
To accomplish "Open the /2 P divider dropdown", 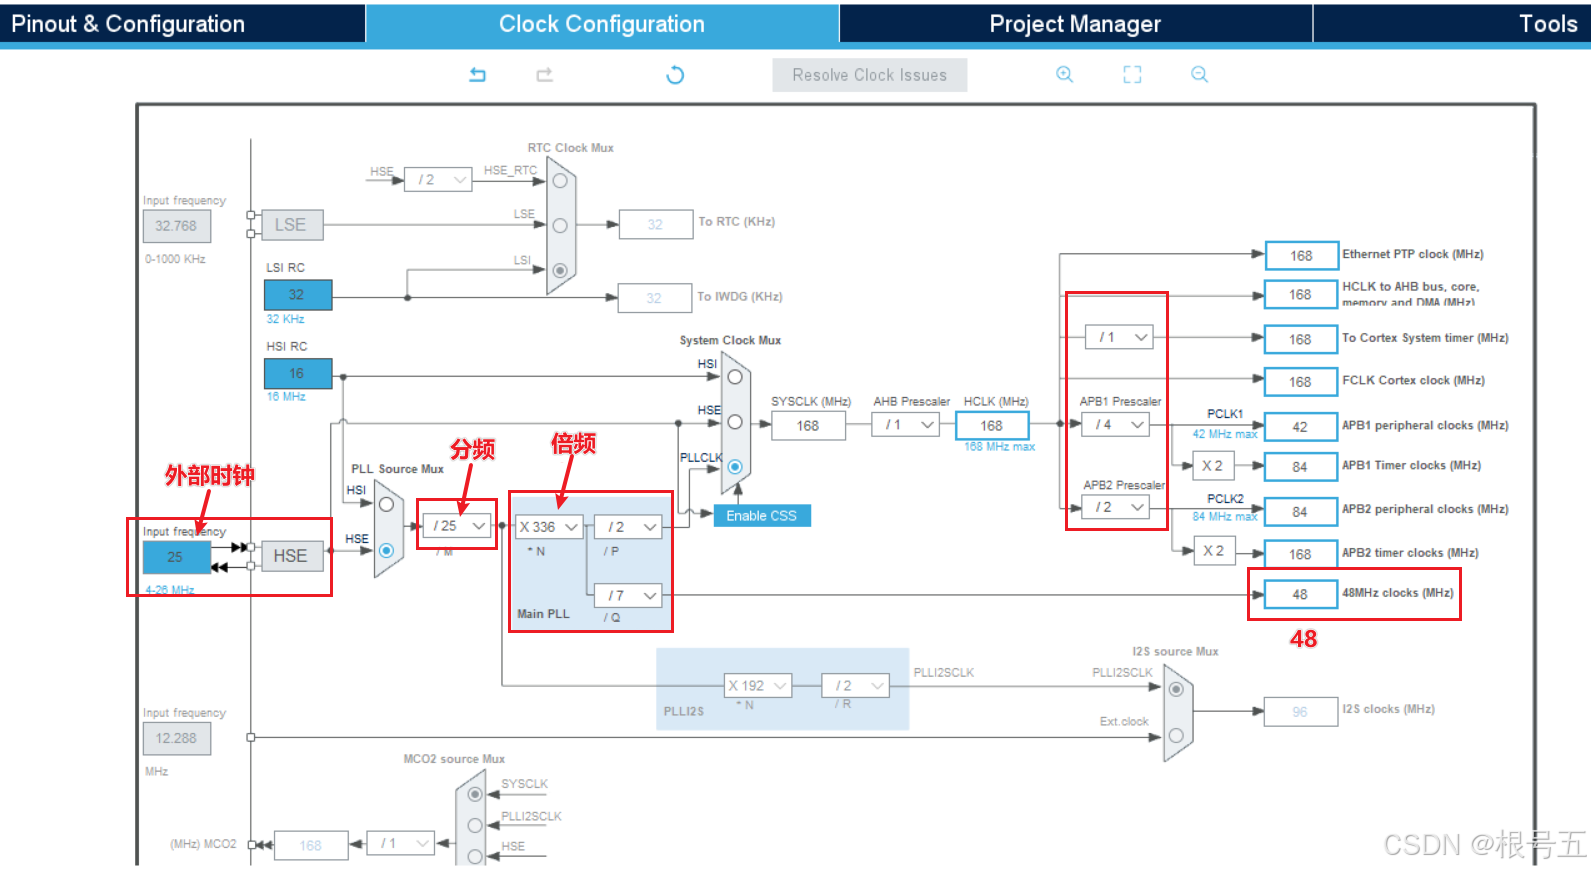I will [x=628, y=527].
